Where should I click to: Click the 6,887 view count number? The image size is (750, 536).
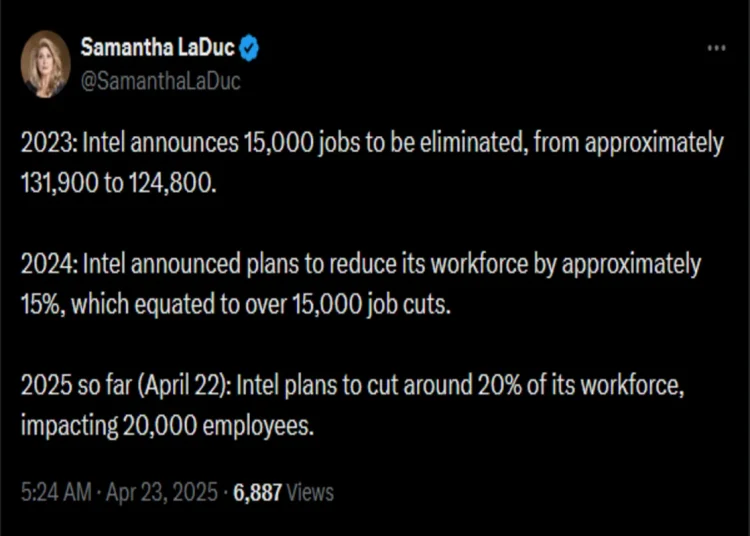[x=257, y=492]
